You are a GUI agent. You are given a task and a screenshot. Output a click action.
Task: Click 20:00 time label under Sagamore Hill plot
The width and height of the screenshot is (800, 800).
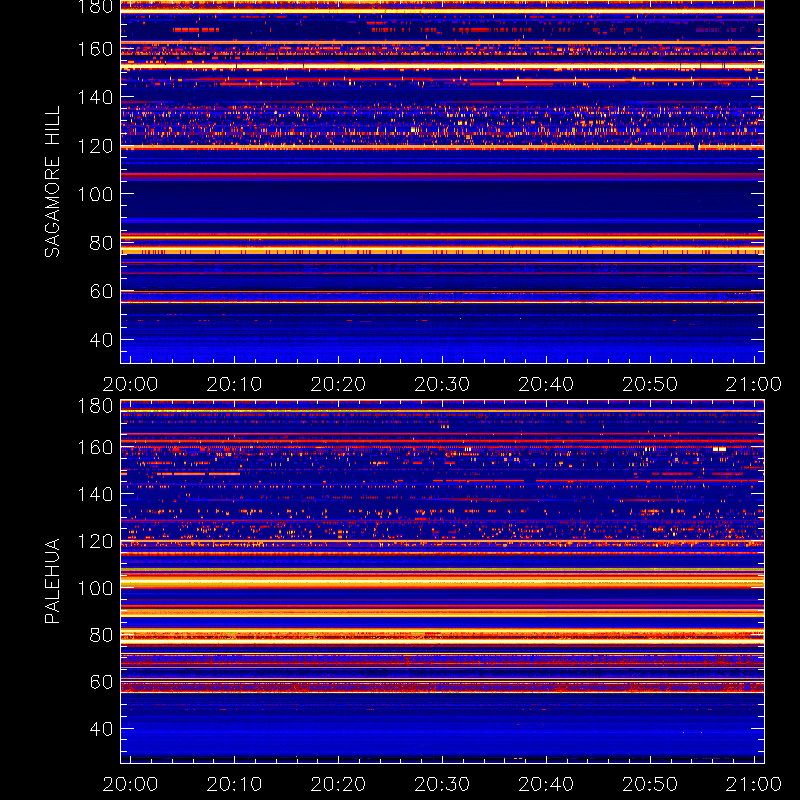point(130,384)
